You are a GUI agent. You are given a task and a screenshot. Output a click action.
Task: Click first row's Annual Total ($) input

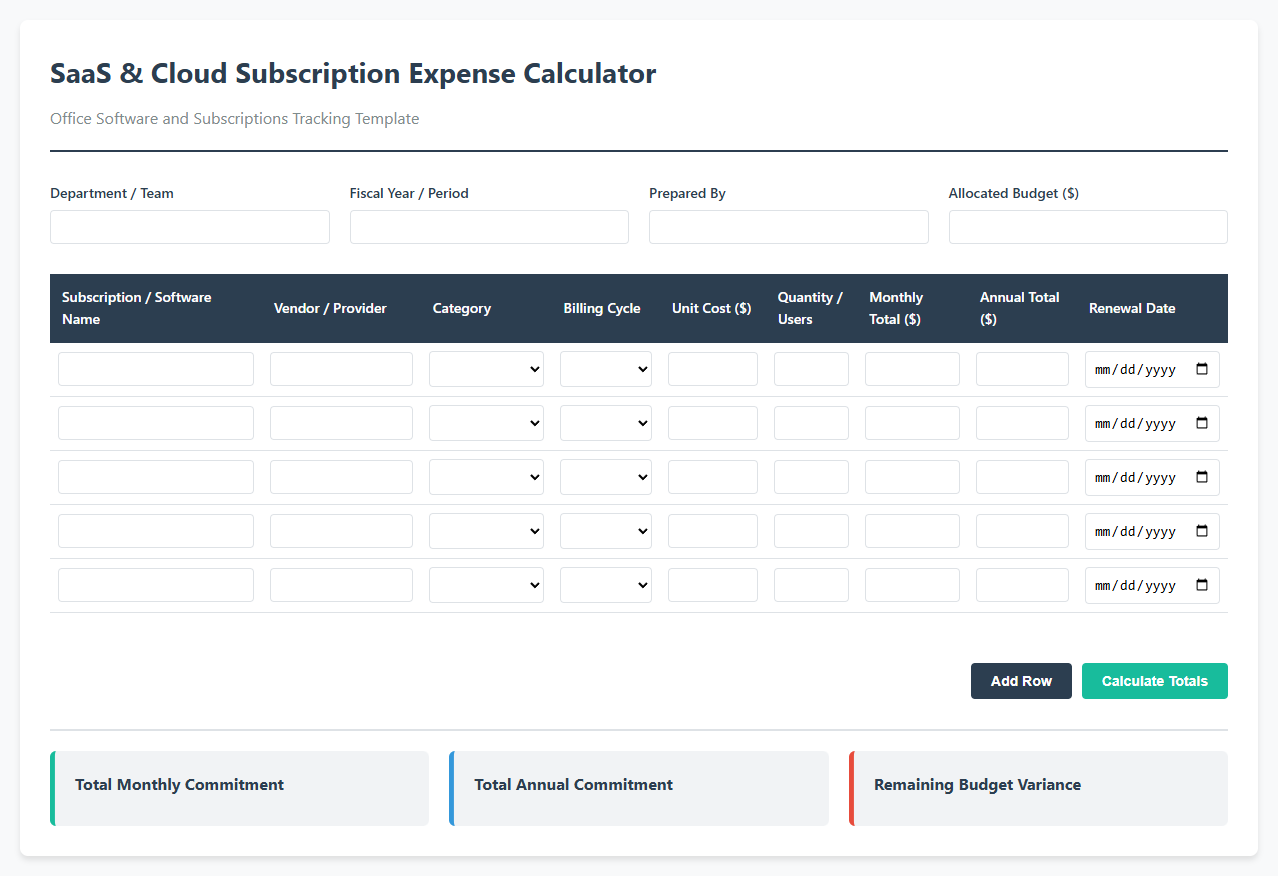[x=1022, y=369]
